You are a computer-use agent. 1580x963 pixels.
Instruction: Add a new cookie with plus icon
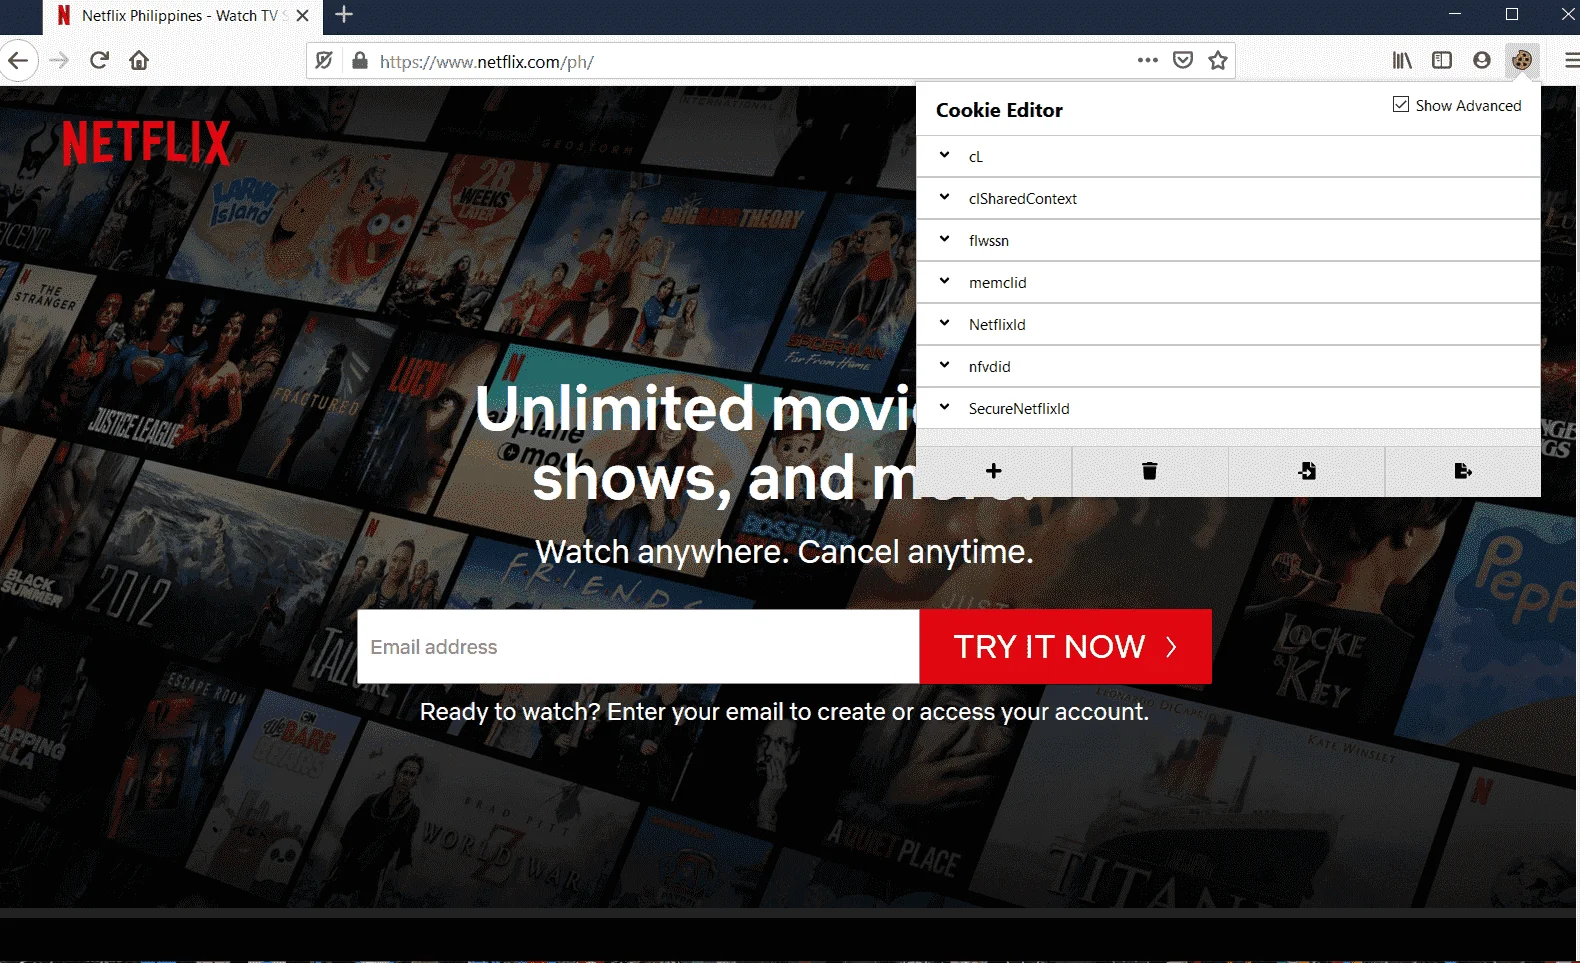point(994,471)
